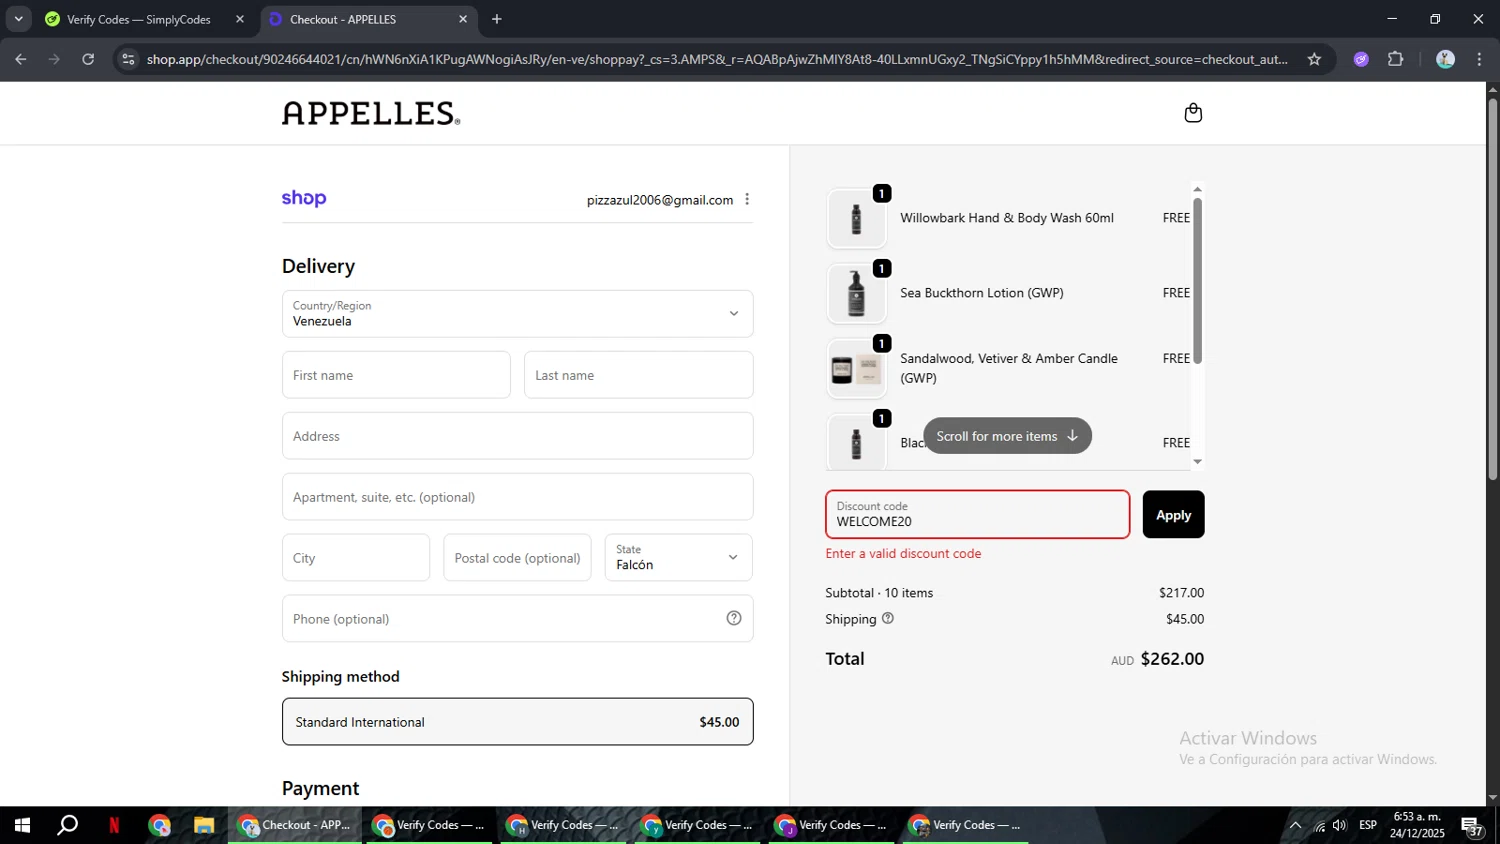Focus the Phone optional field
This screenshot has width=1500, height=844.
[x=517, y=618]
